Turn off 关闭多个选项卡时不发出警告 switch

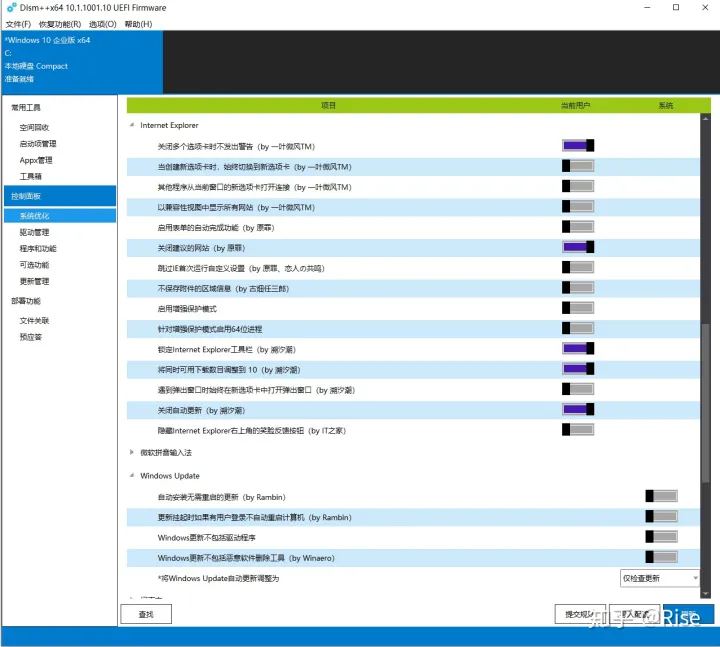(x=578, y=146)
